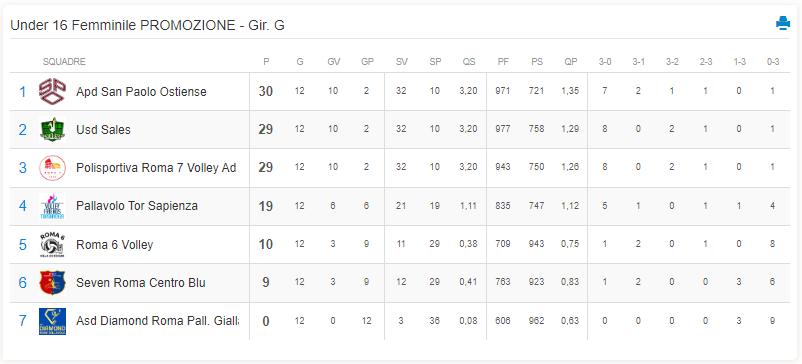Sort by the P points header

coord(266,62)
